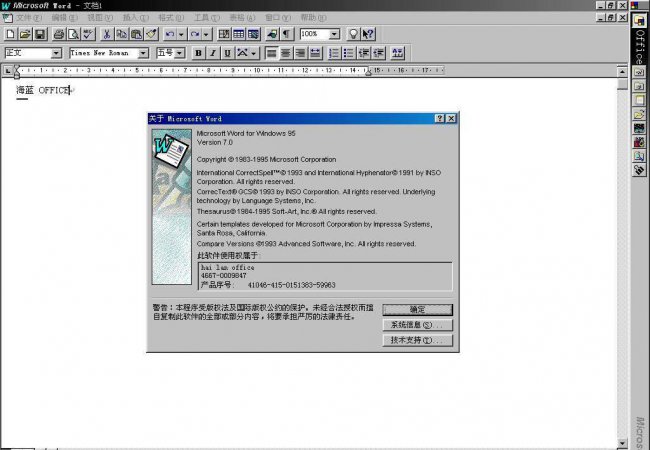The width and height of the screenshot is (650, 450).
Task: Run the Spelling check icon
Action: [88, 34]
